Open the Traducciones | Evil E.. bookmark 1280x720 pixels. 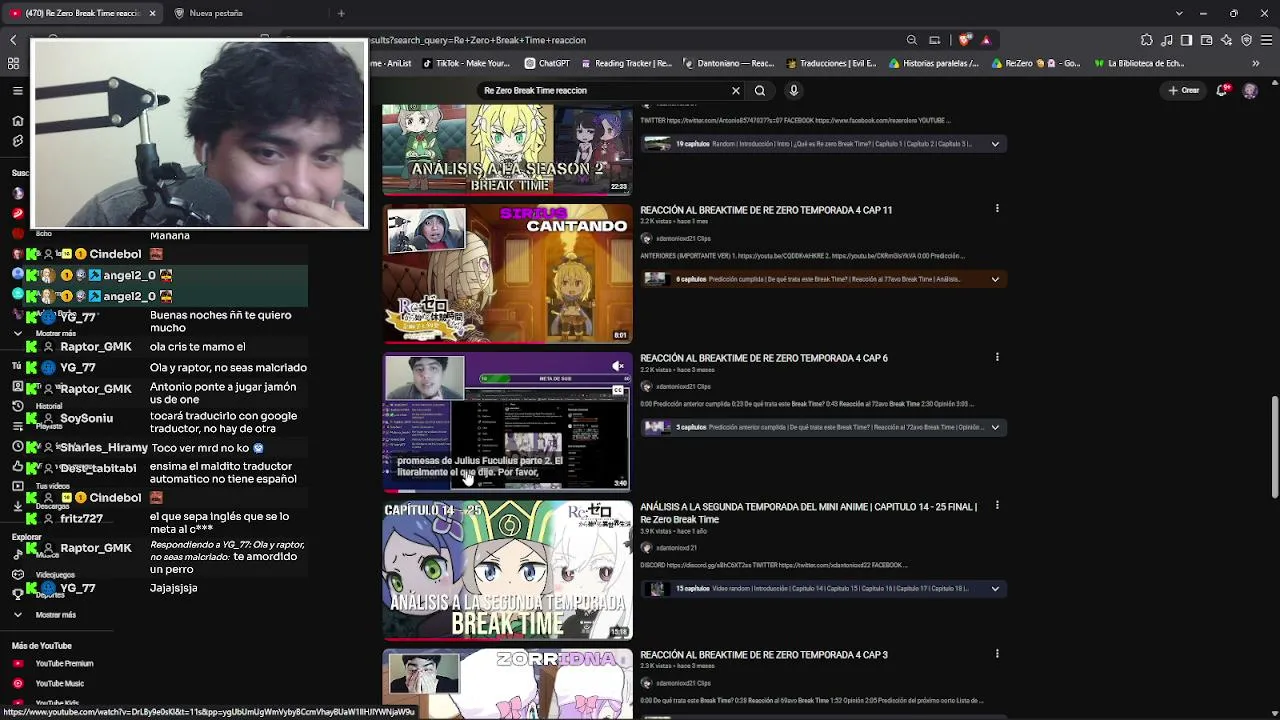(831, 63)
